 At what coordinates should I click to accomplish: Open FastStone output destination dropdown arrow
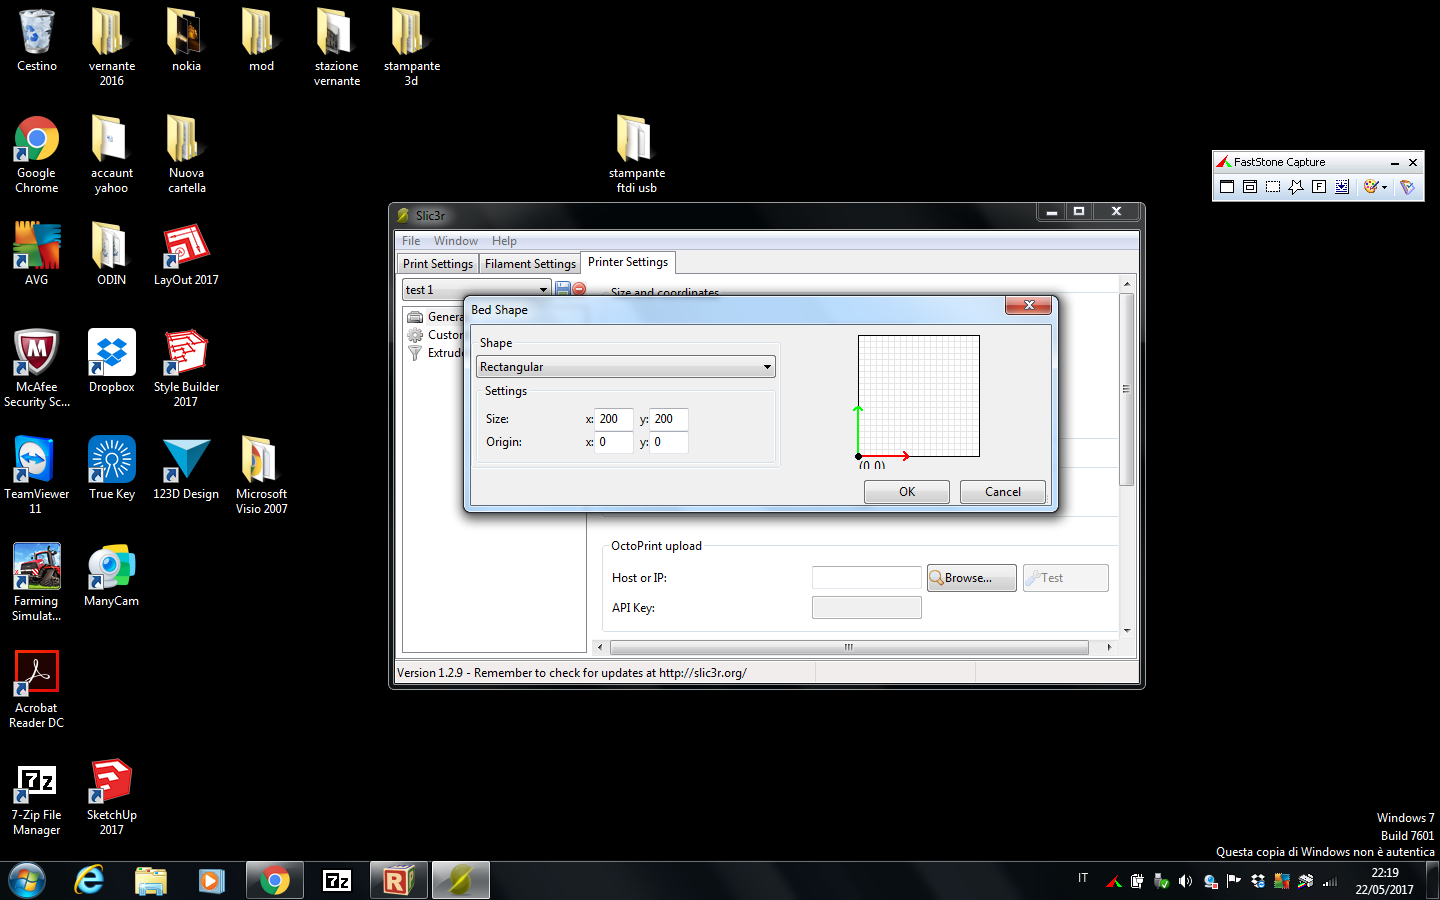click(x=1384, y=187)
